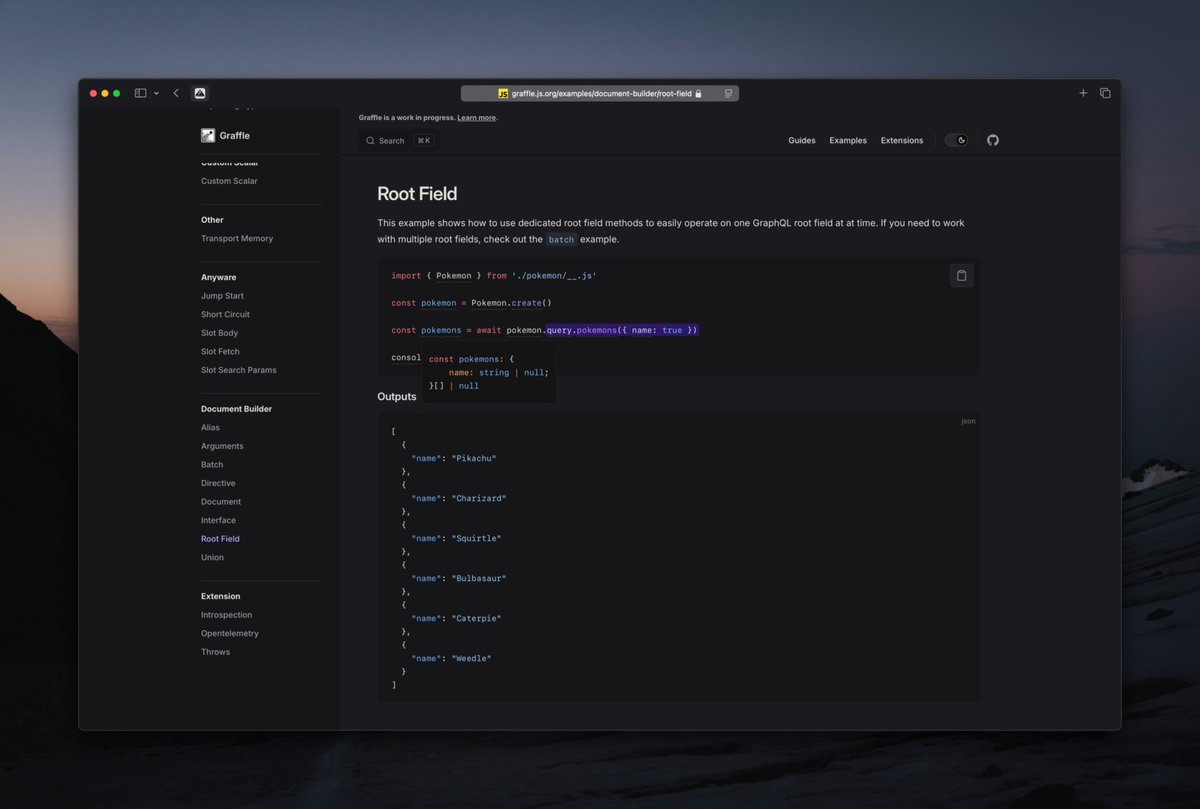This screenshot has width=1200, height=809.
Task: Open the Extensions nav menu
Action: [x=902, y=140]
